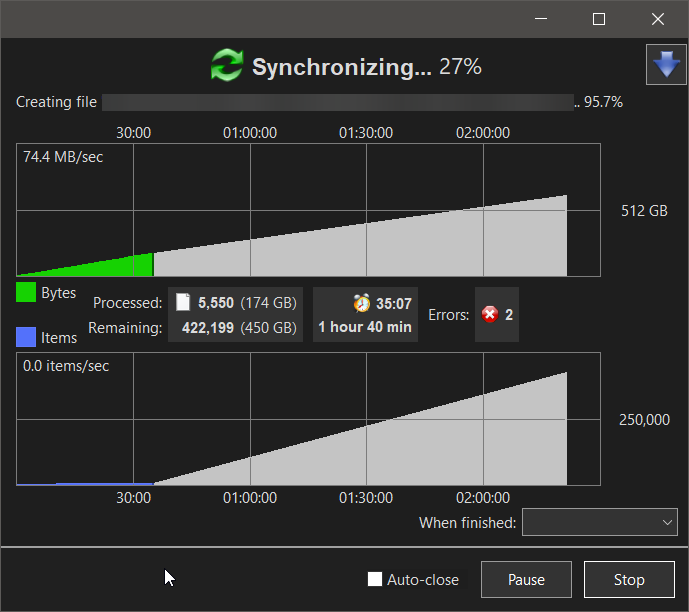Click the errors count number 2

509,315
